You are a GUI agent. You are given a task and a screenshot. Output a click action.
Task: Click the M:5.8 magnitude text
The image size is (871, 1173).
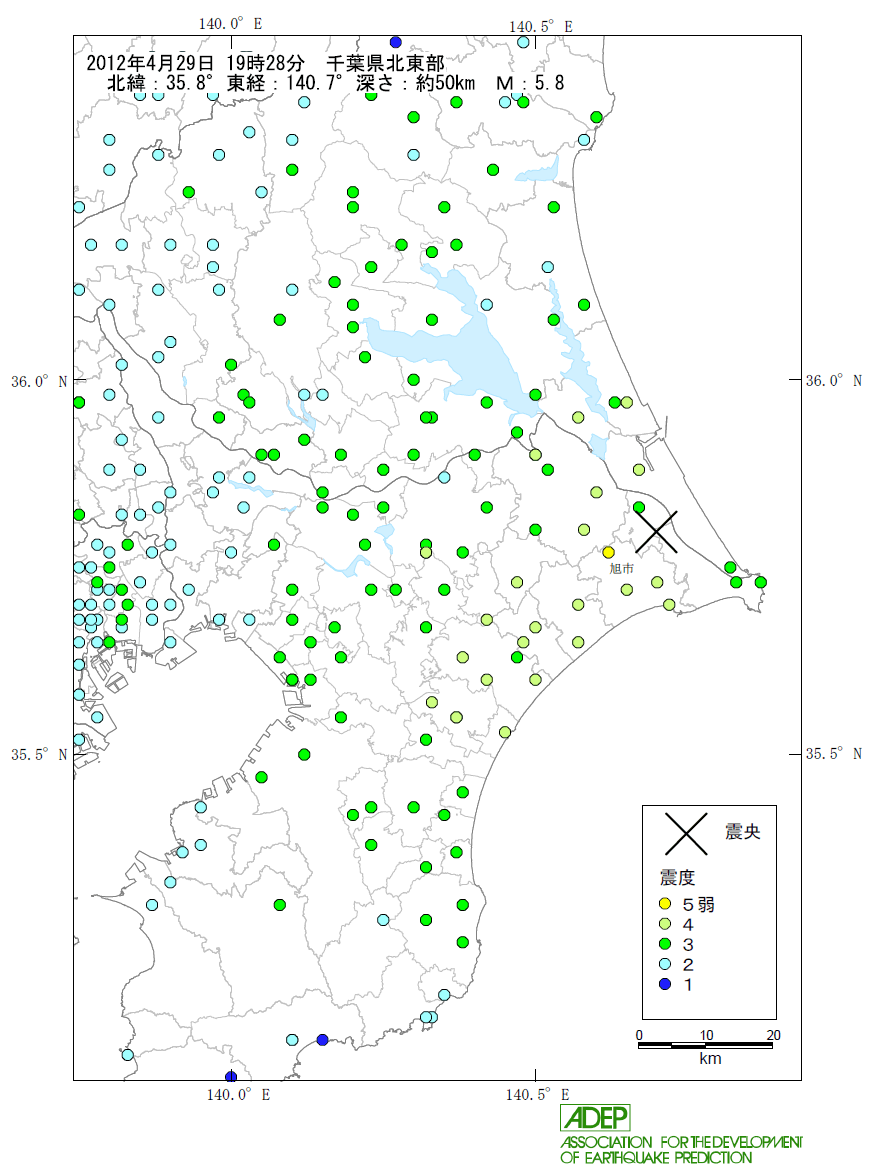[x=530, y=82]
